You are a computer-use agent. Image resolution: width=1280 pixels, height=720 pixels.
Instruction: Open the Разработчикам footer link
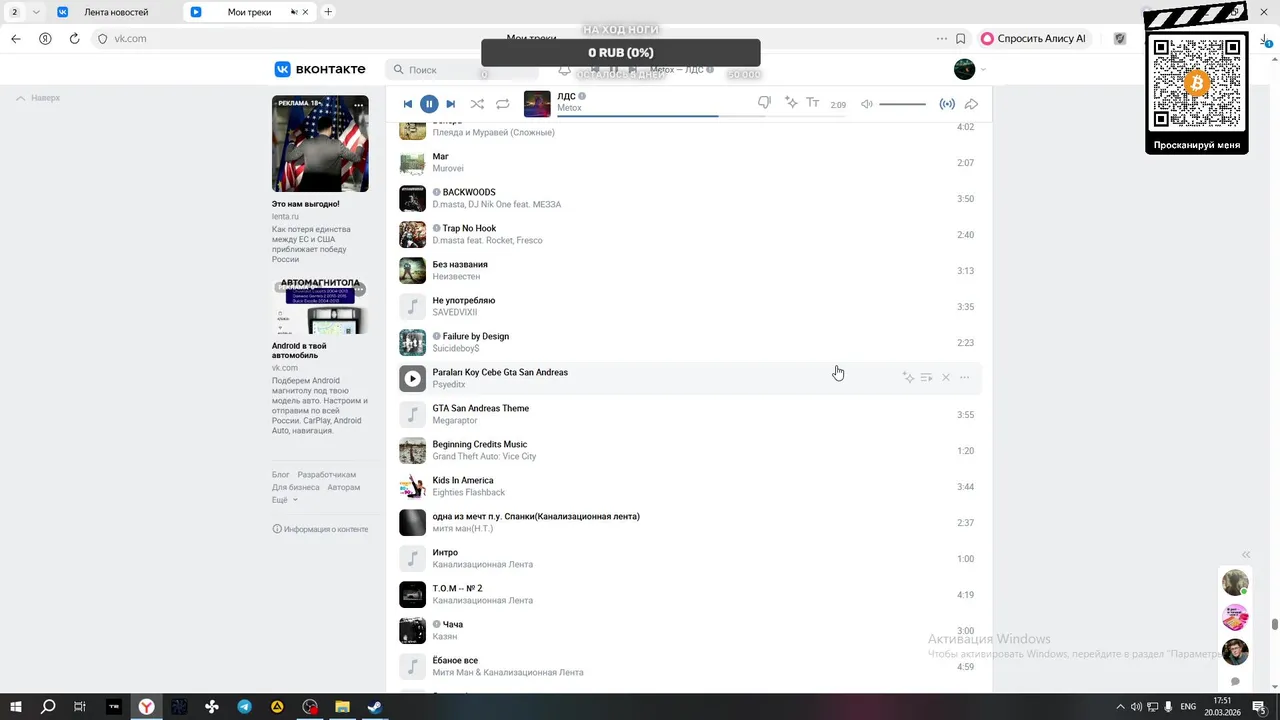tap(326, 475)
